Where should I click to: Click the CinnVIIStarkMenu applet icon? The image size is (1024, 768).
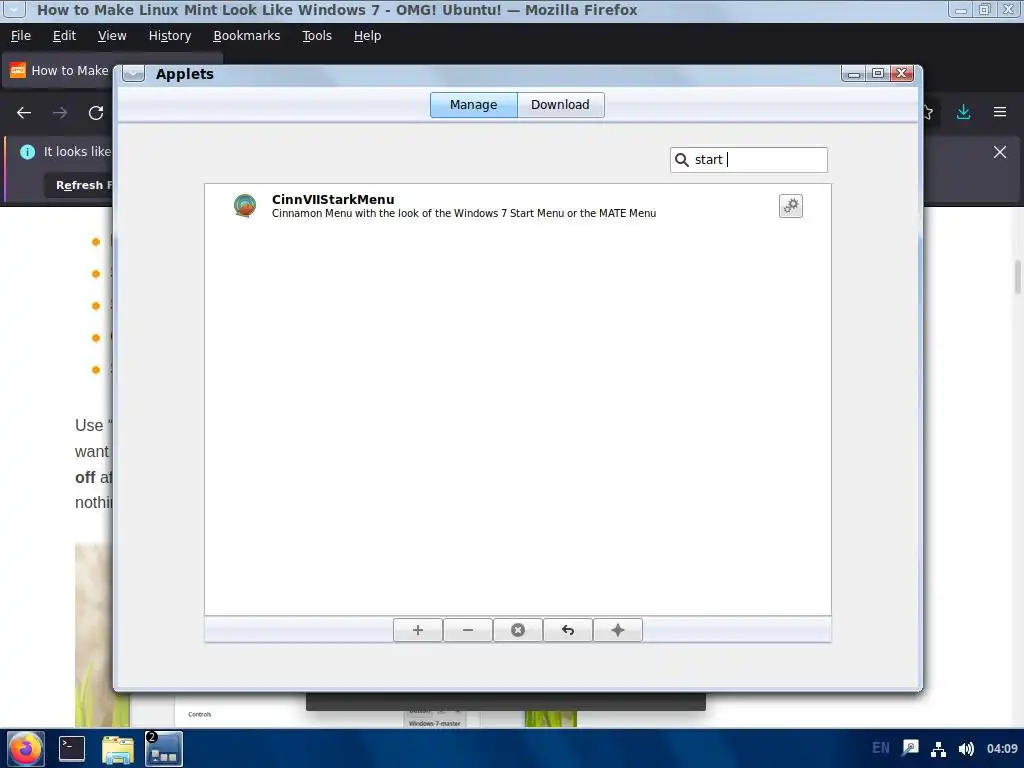point(245,206)
